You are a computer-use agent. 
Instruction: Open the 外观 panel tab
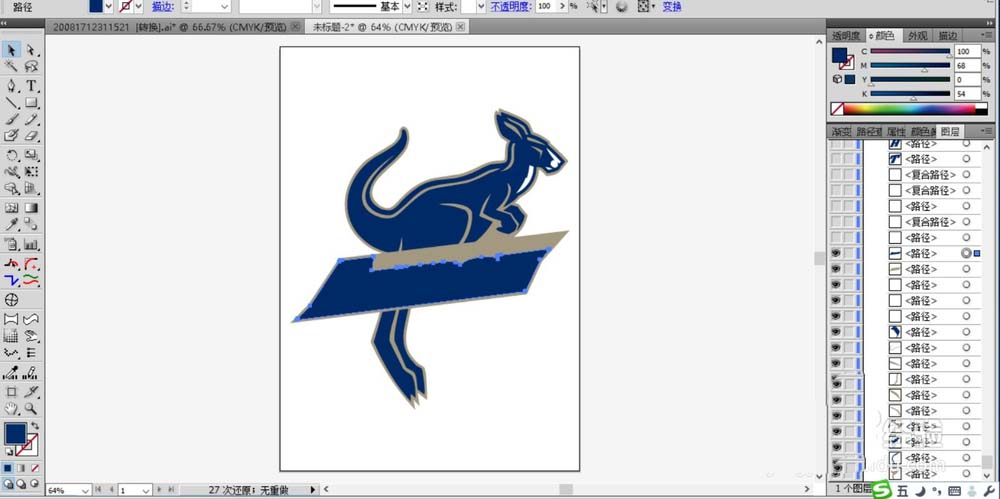[918, 36]
